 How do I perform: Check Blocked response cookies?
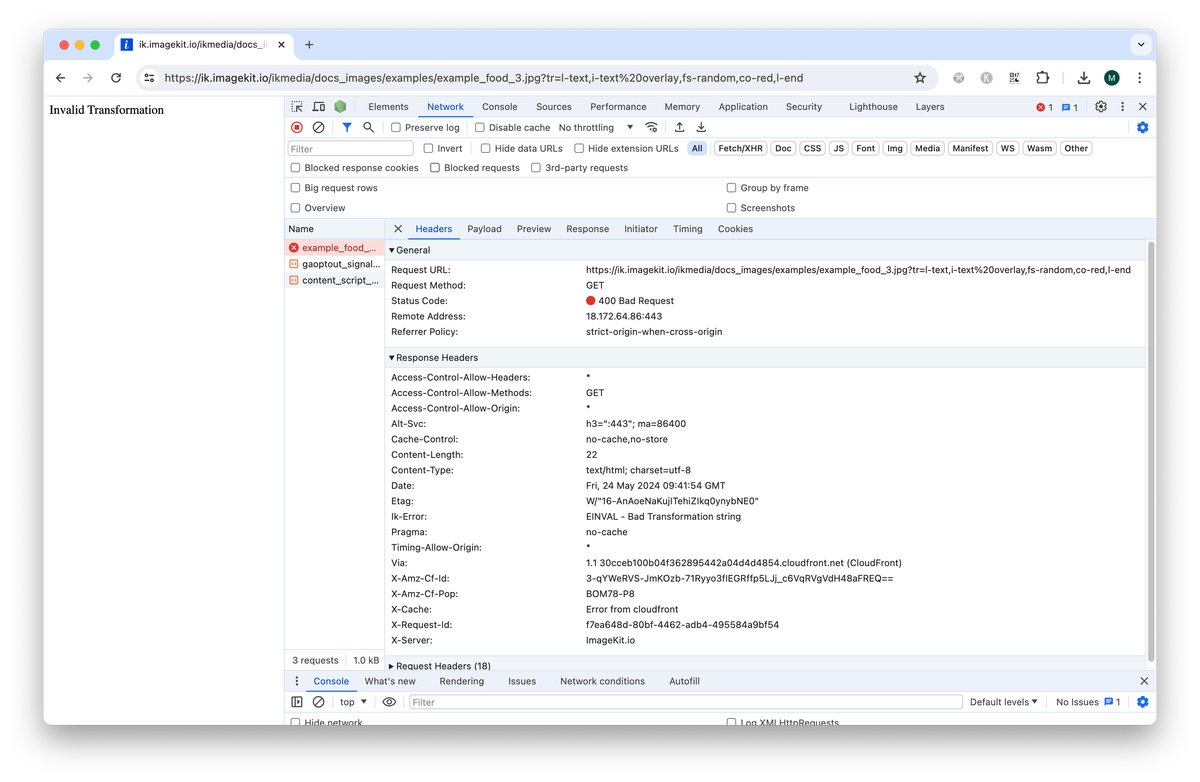296,168
